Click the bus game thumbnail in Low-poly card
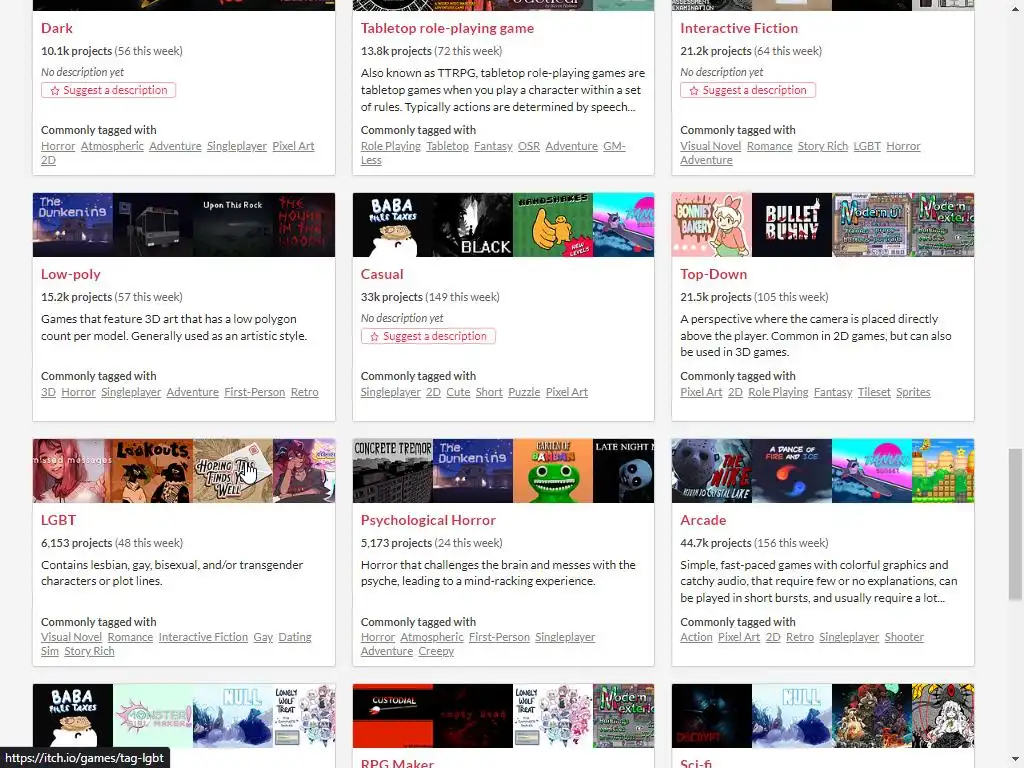This screenshot has width=1024, height=768. point(153,225)
